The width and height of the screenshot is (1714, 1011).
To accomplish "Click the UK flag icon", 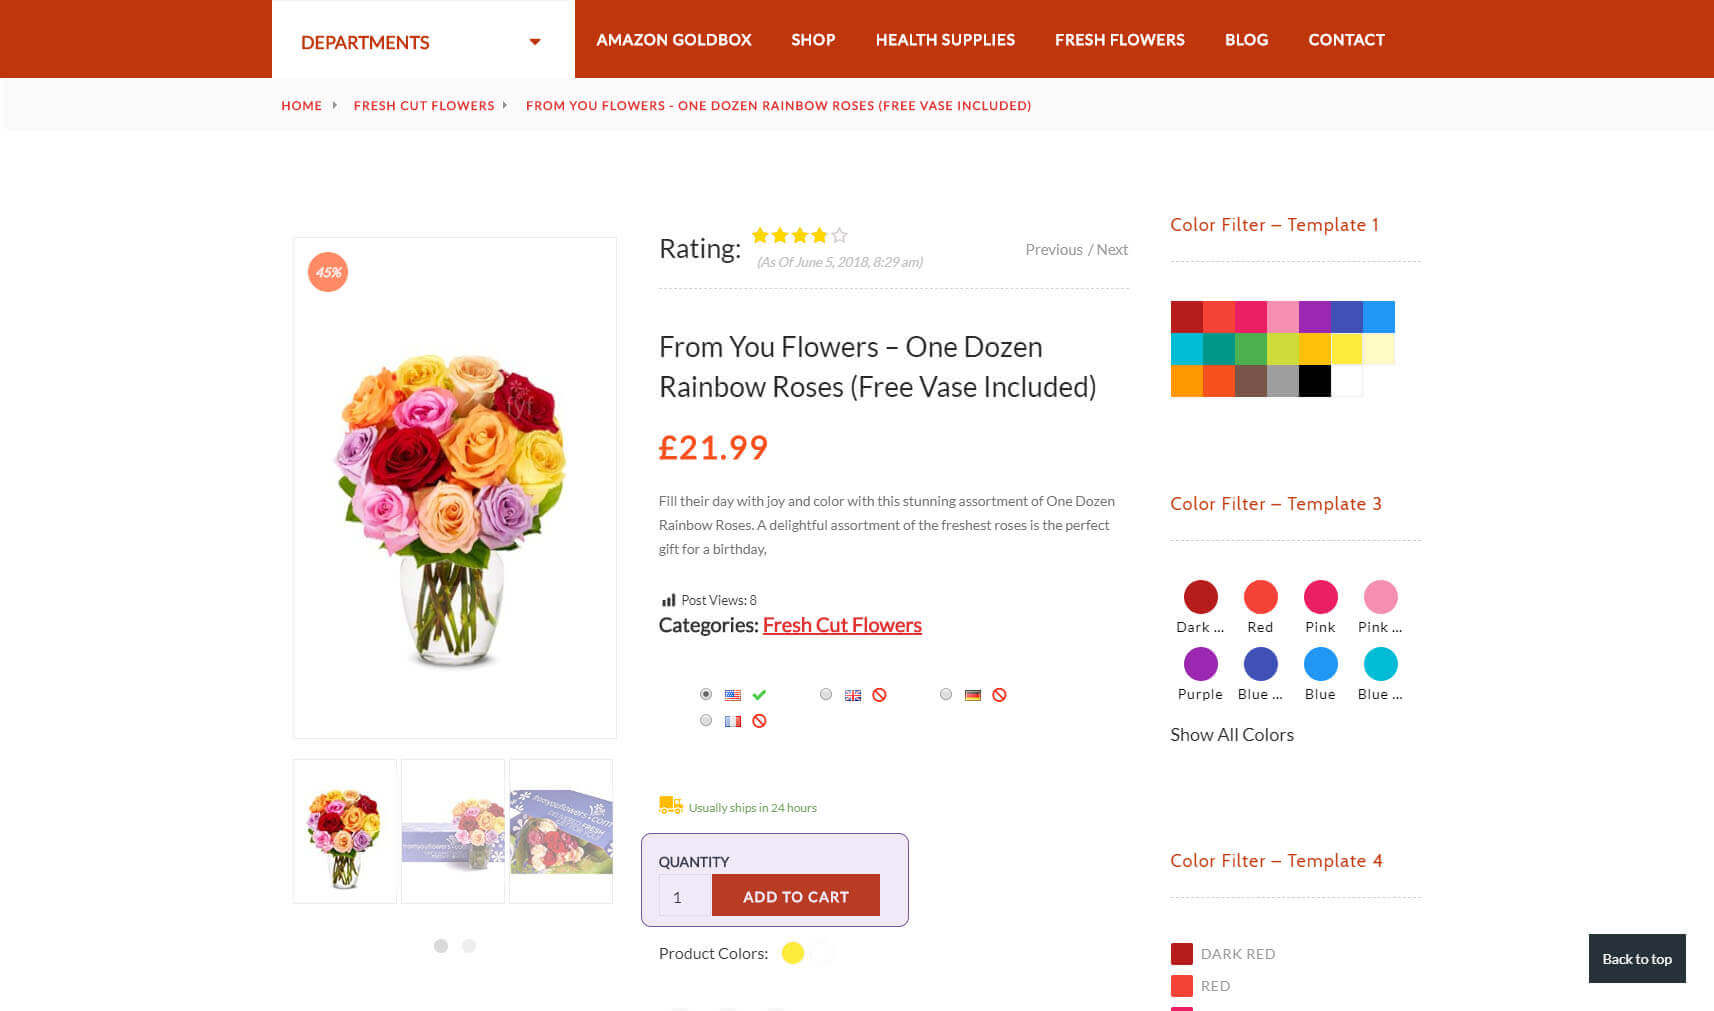I will 853,695.
